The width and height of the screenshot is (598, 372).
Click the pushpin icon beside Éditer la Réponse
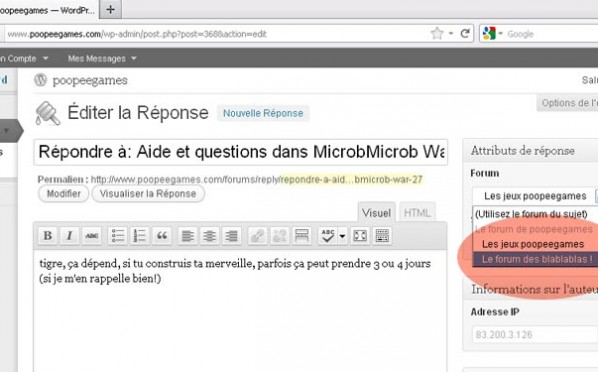[48, 113]
